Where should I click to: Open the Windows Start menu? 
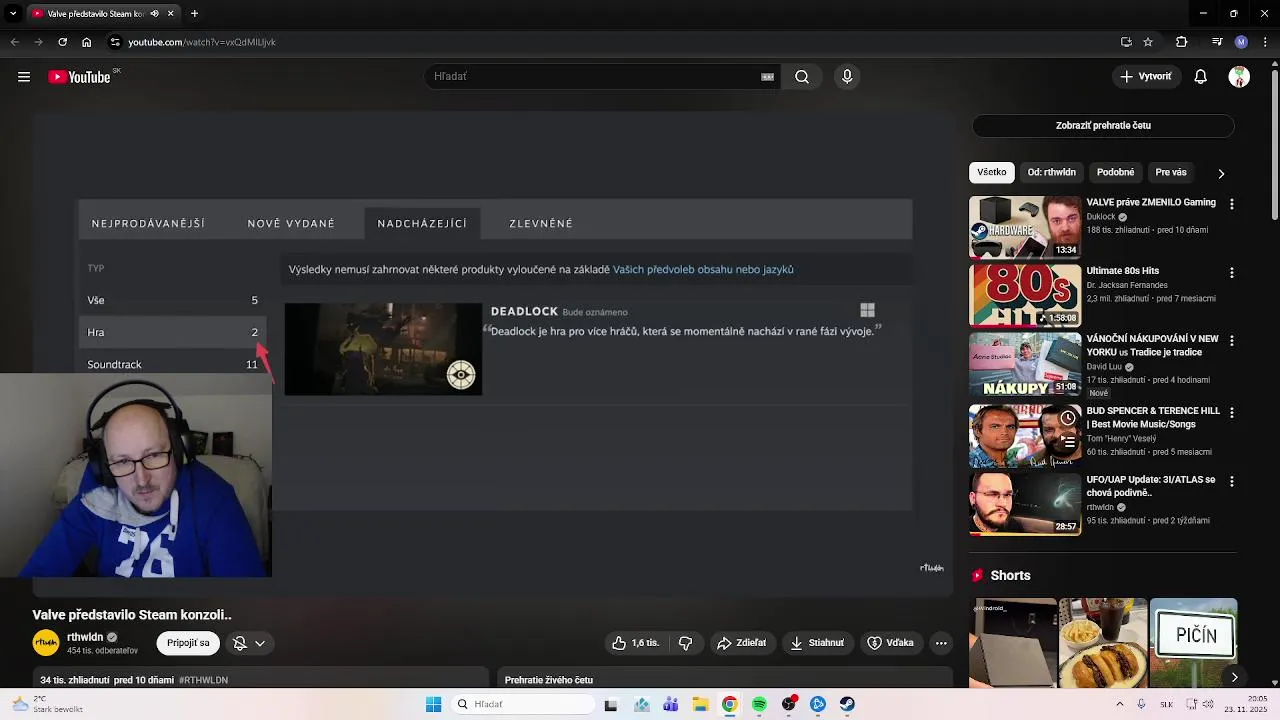(x=433, y=704)
